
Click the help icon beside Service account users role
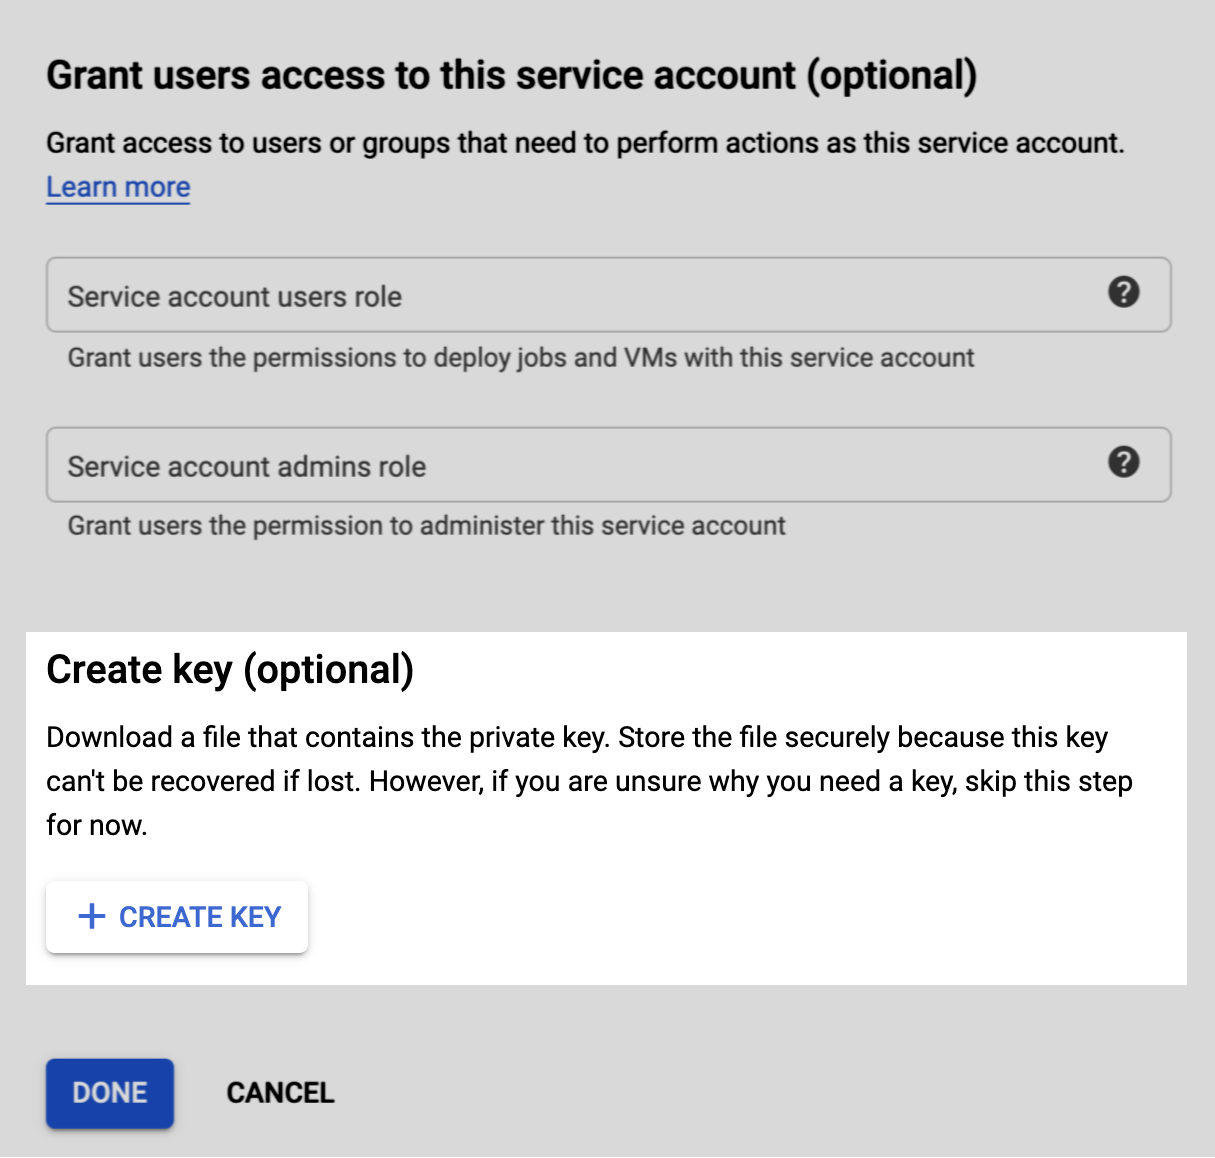[x=1125, y=293]
